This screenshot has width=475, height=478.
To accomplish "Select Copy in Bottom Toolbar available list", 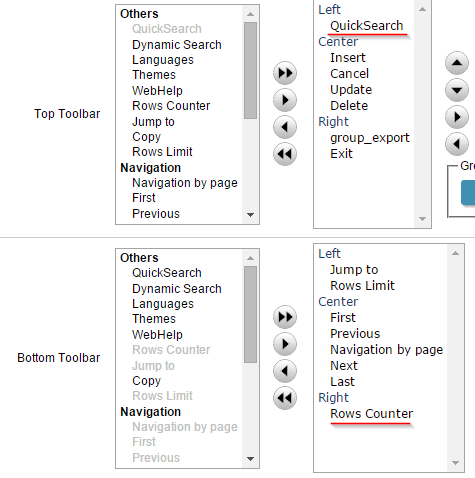I will pos(146,381).
